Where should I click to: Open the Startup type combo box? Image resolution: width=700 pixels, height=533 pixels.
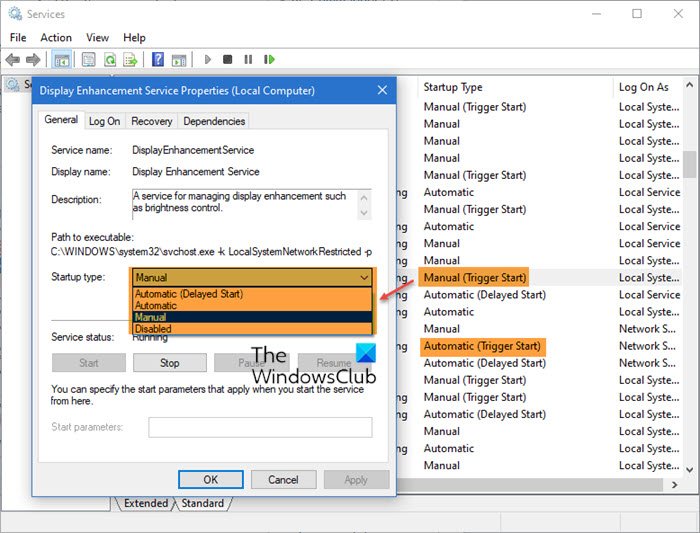tap(252, 277)
